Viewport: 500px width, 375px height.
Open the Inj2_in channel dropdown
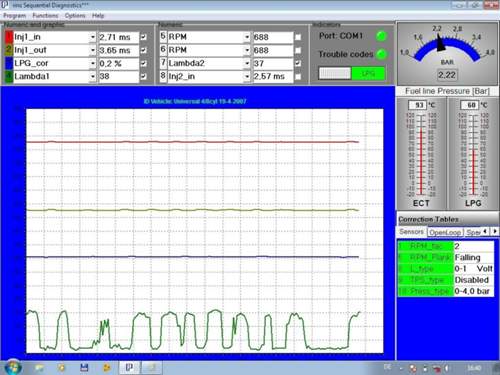pos(247,76)
